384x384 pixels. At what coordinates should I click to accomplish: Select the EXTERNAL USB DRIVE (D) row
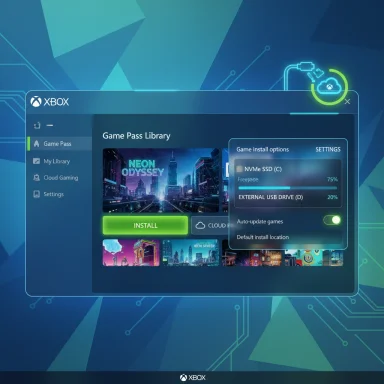click(x=288, y=197)
